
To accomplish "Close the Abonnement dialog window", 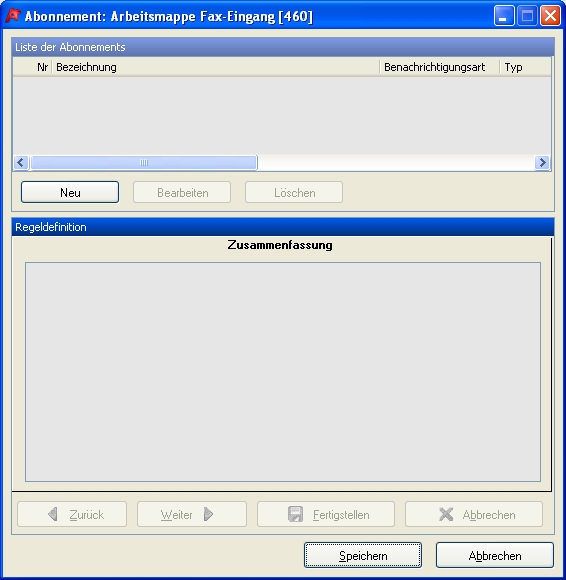I will tap(550, 16).
